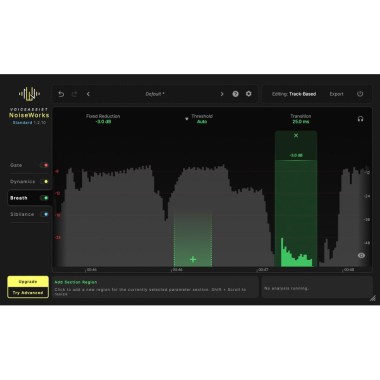Click the Fixed Reduction -3.0 dB value
Screen dimensions: 380x380
pyautogui.click(x=103, y=122)
